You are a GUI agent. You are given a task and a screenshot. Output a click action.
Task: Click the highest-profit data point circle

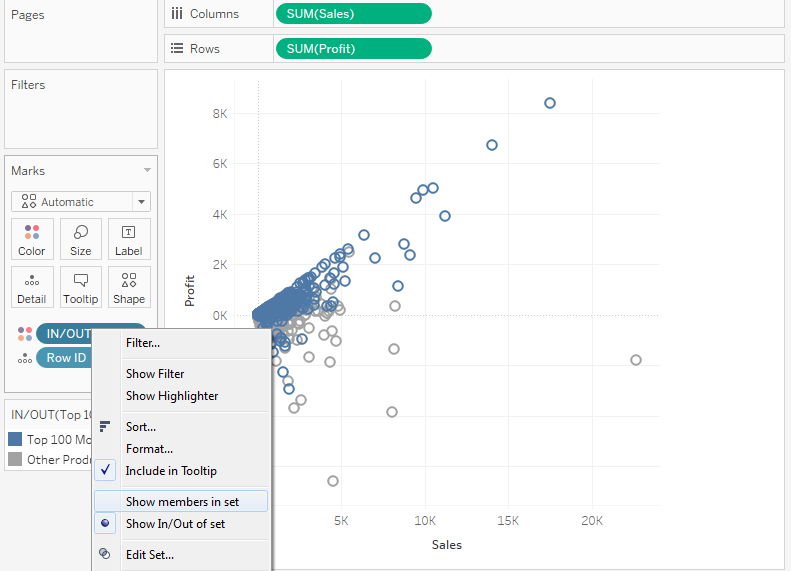[x=549, y=103]
